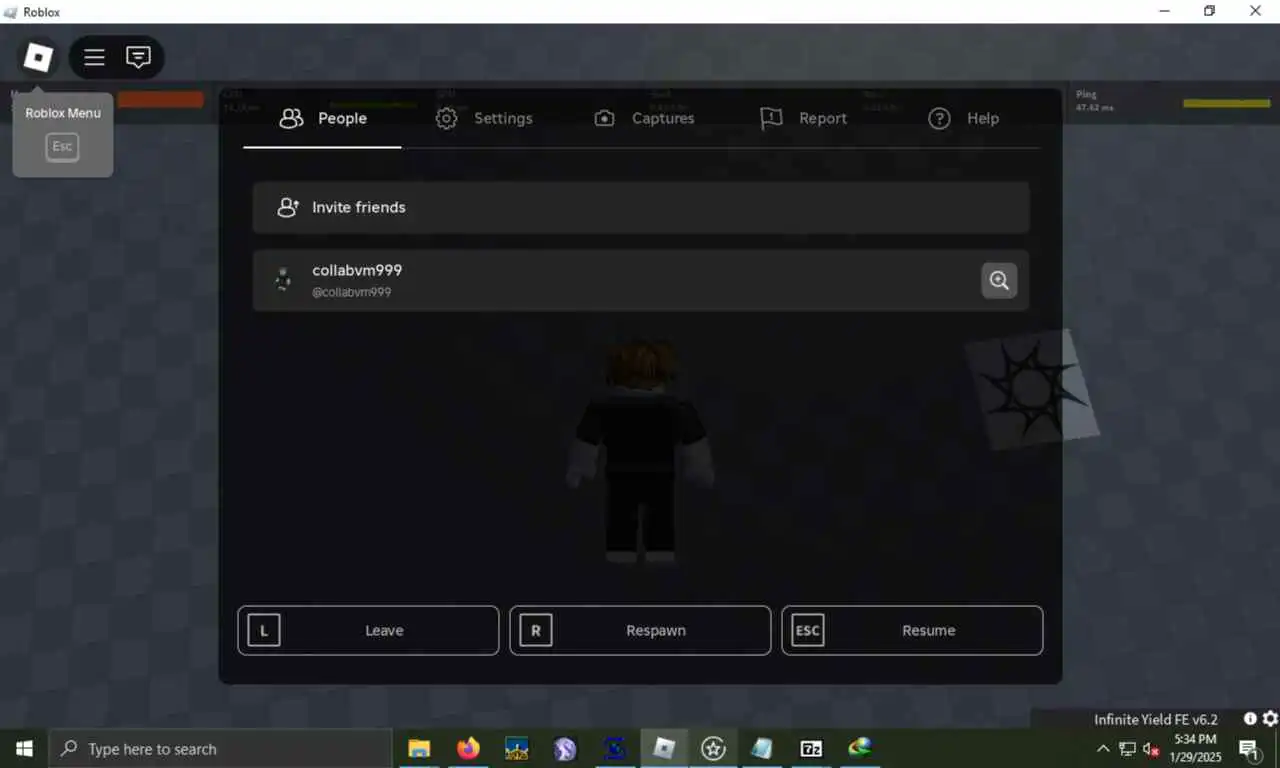
Task: Resume the game with the Resume button
Action: pyautogui.click(x=912, y=630)
